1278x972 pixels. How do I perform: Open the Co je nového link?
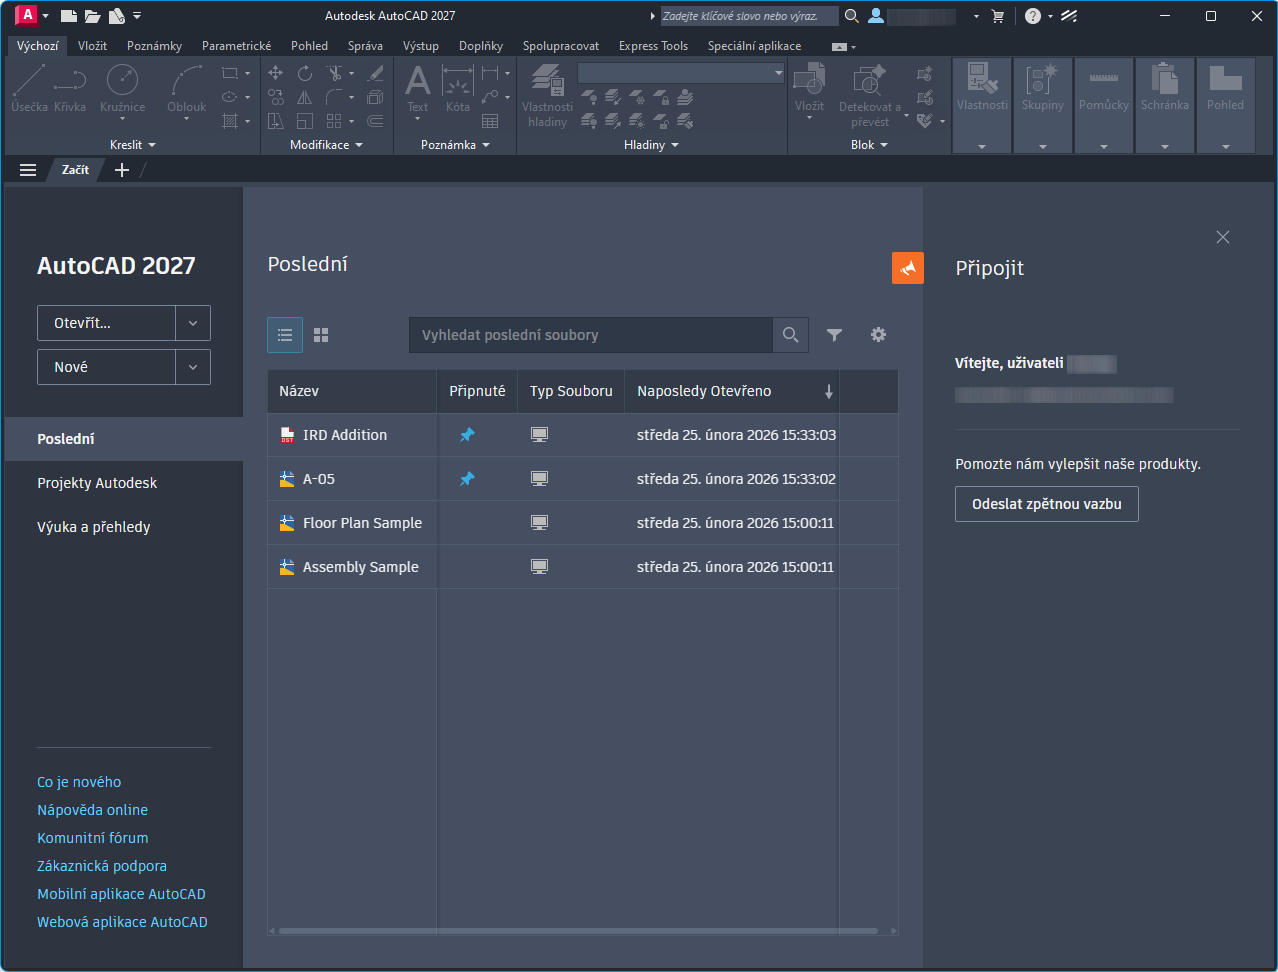point(79,782)
